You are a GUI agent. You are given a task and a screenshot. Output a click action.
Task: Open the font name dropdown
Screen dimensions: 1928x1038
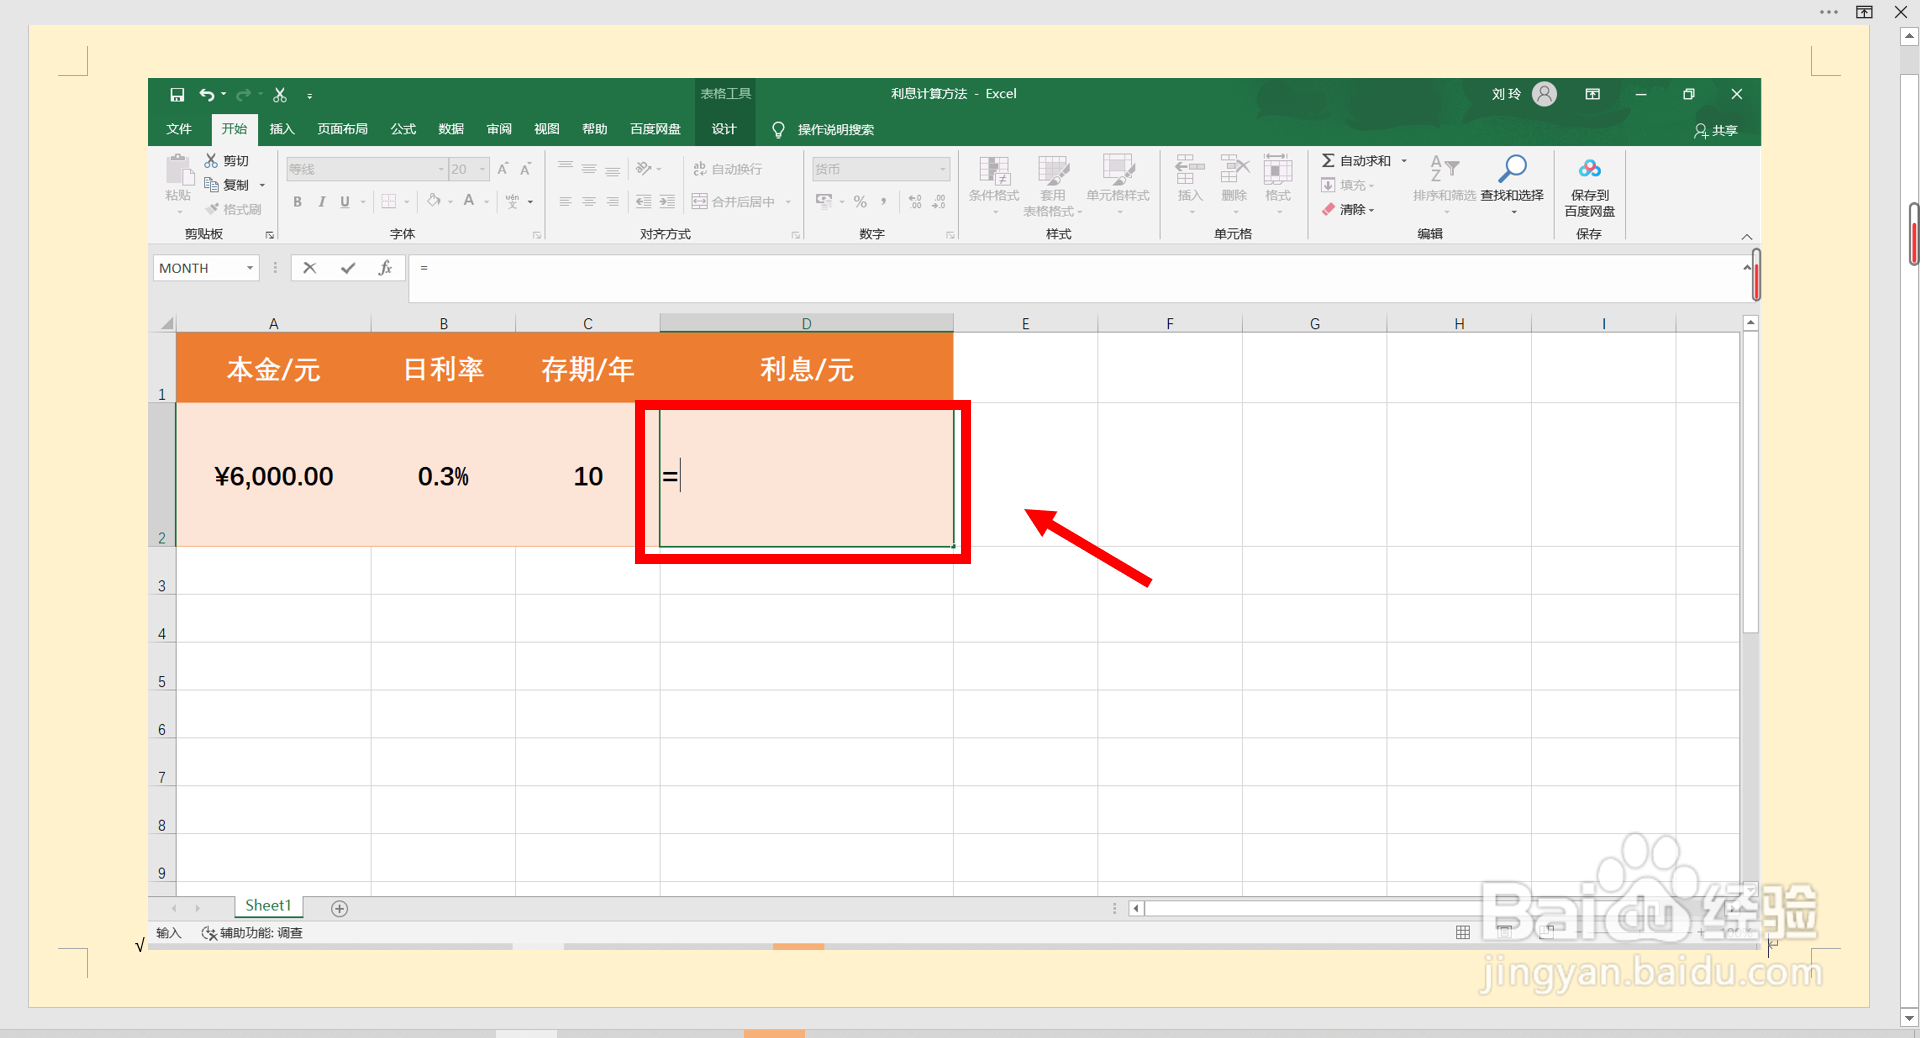(x=440, y=168)
